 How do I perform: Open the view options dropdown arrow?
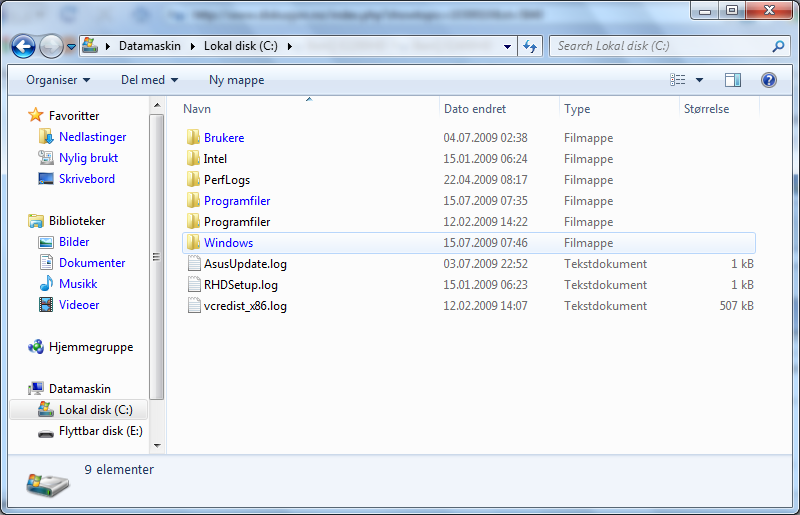coord(699,80)
